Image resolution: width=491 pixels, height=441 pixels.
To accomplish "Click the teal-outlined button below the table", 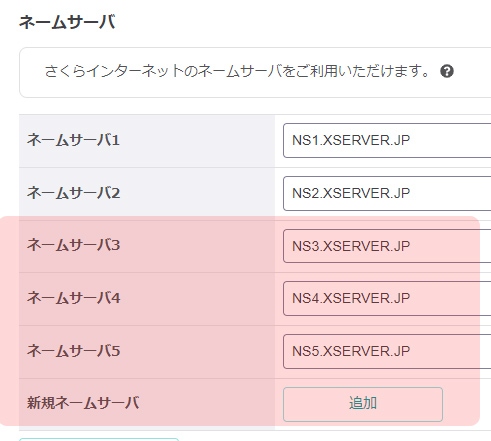I will coord(99,439).
